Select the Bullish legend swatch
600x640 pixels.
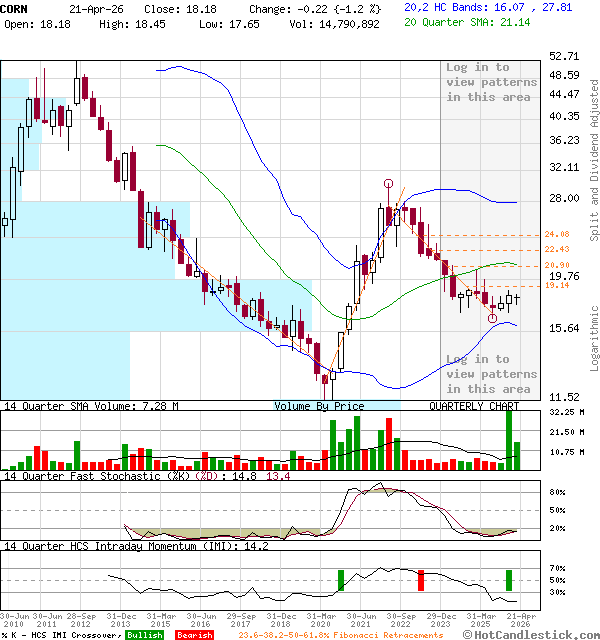pyautogui.click(x=144, y=635)
